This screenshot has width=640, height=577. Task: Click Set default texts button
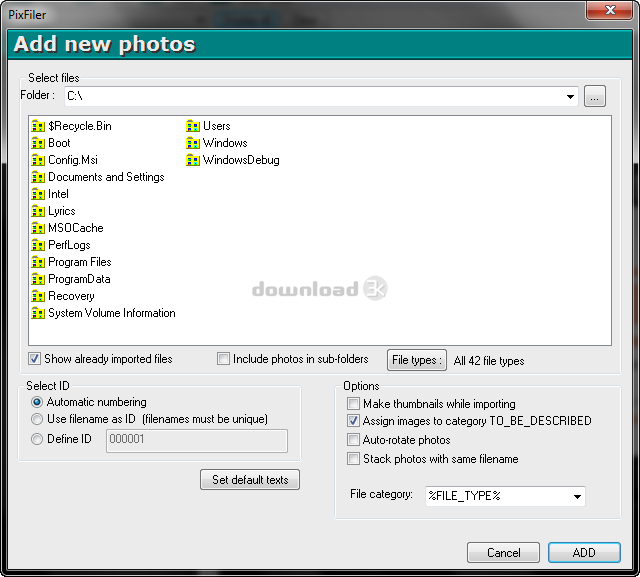(250, 480)
